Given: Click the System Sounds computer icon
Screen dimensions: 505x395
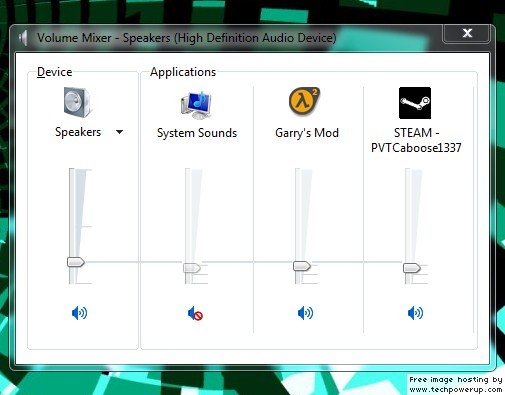Looking at the screenshot, I should click(196, 105).
